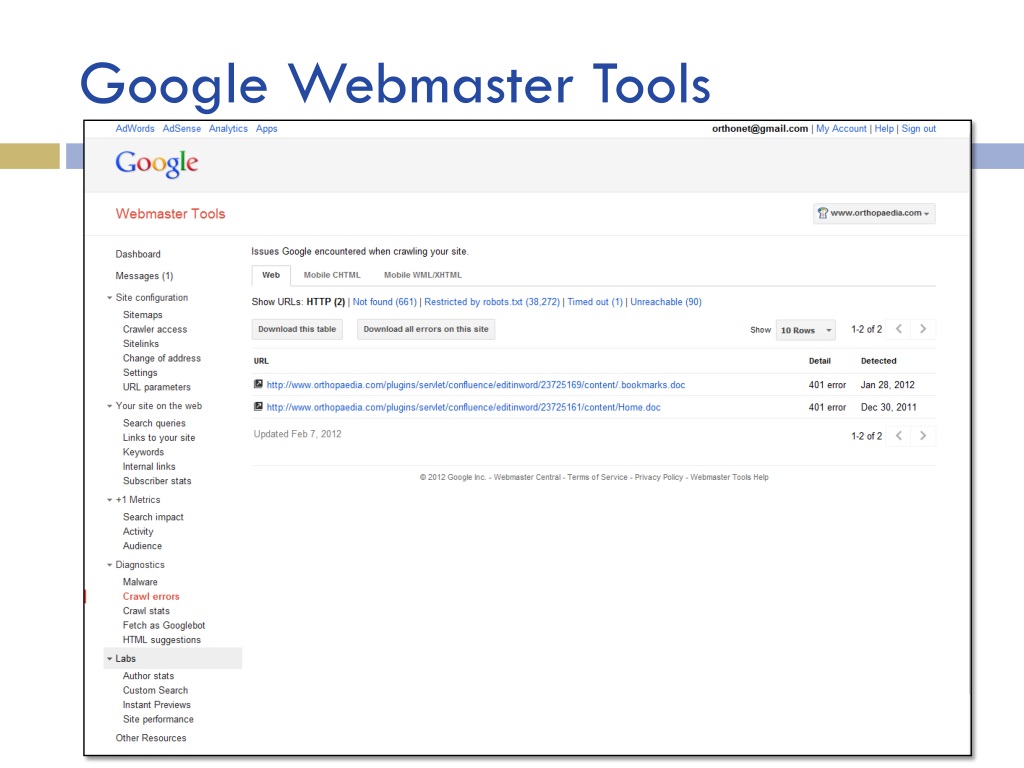Open Instant Previews in sidebar
The height and width of the screenshot is (768, 1024).
(157, 705)
